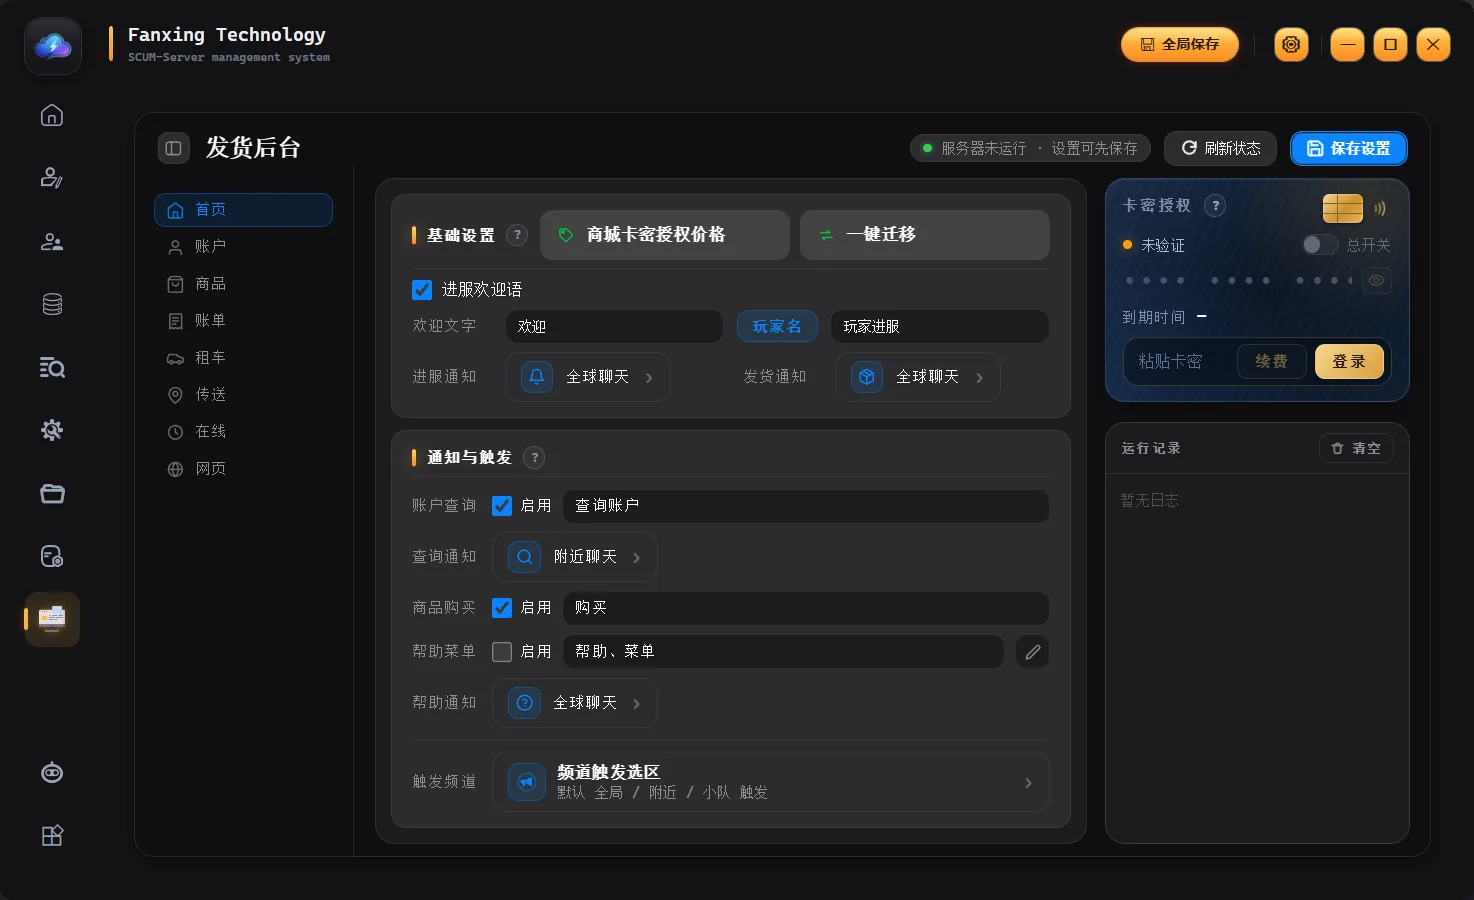1474x900 pixels.
Task: Click the gear icon in the left sidebar
Action: [x=52, y=430]
